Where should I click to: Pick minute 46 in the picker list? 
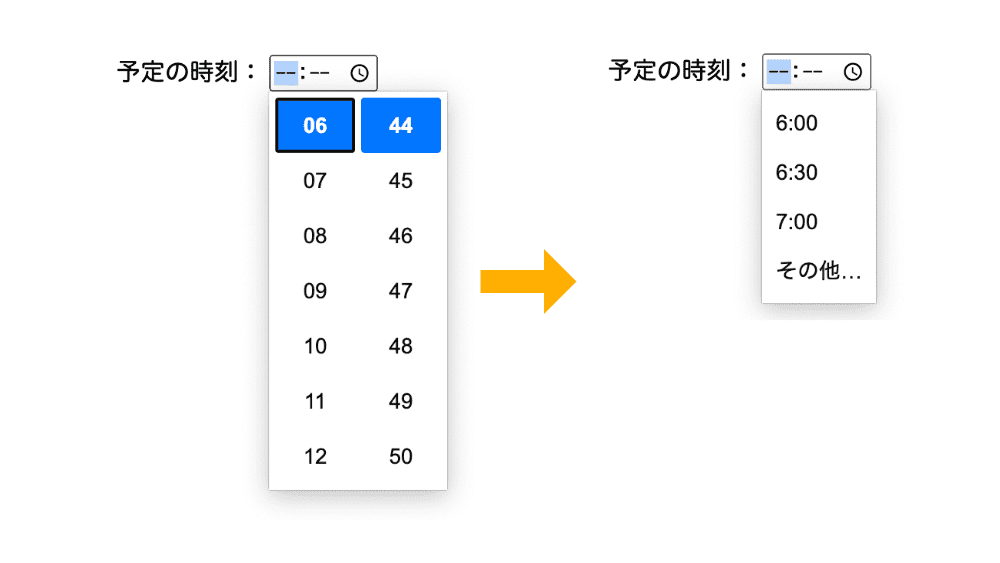click(x=401, y=236)
